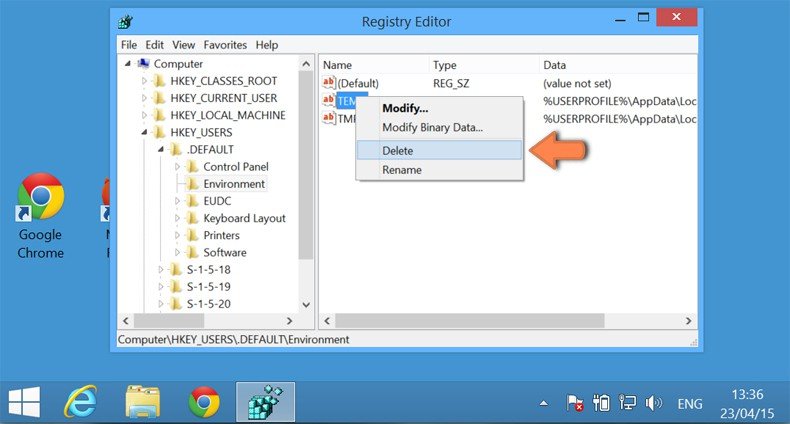Open the File menu

[x=128, y=45]
